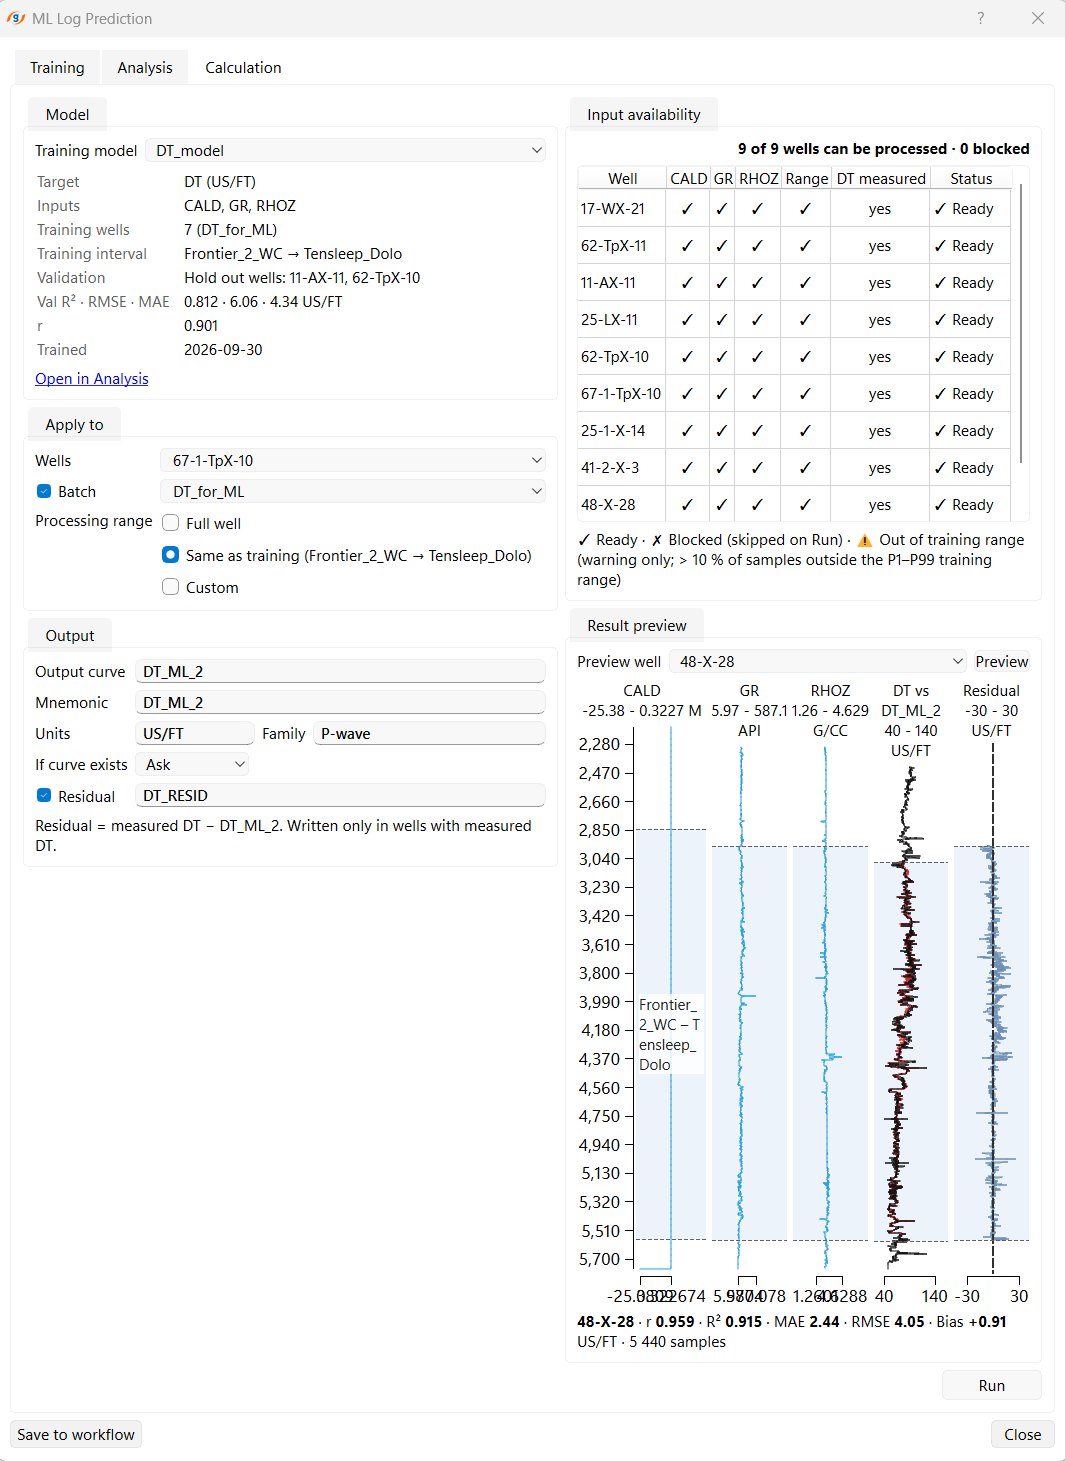Click the Well column header

(x=622, y=178)
